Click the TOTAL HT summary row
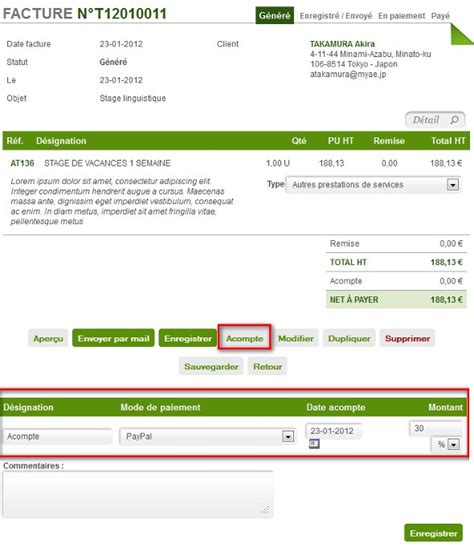Image resolution: width=474 pixels, height=547 pixels. [396, 262]
